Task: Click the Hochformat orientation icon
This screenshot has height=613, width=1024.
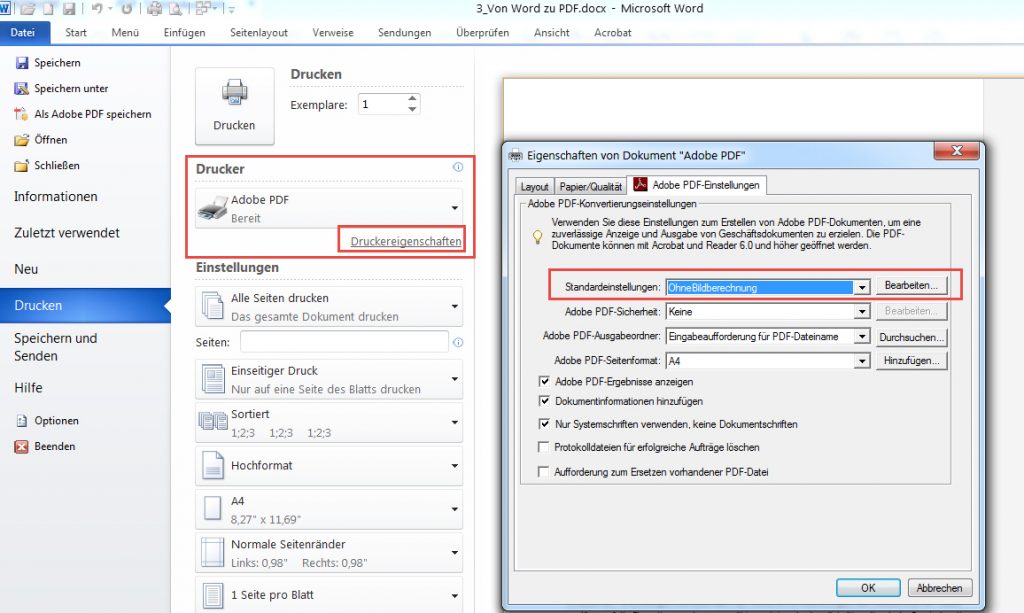Action: pyautogui.click(x=213, y=465)
